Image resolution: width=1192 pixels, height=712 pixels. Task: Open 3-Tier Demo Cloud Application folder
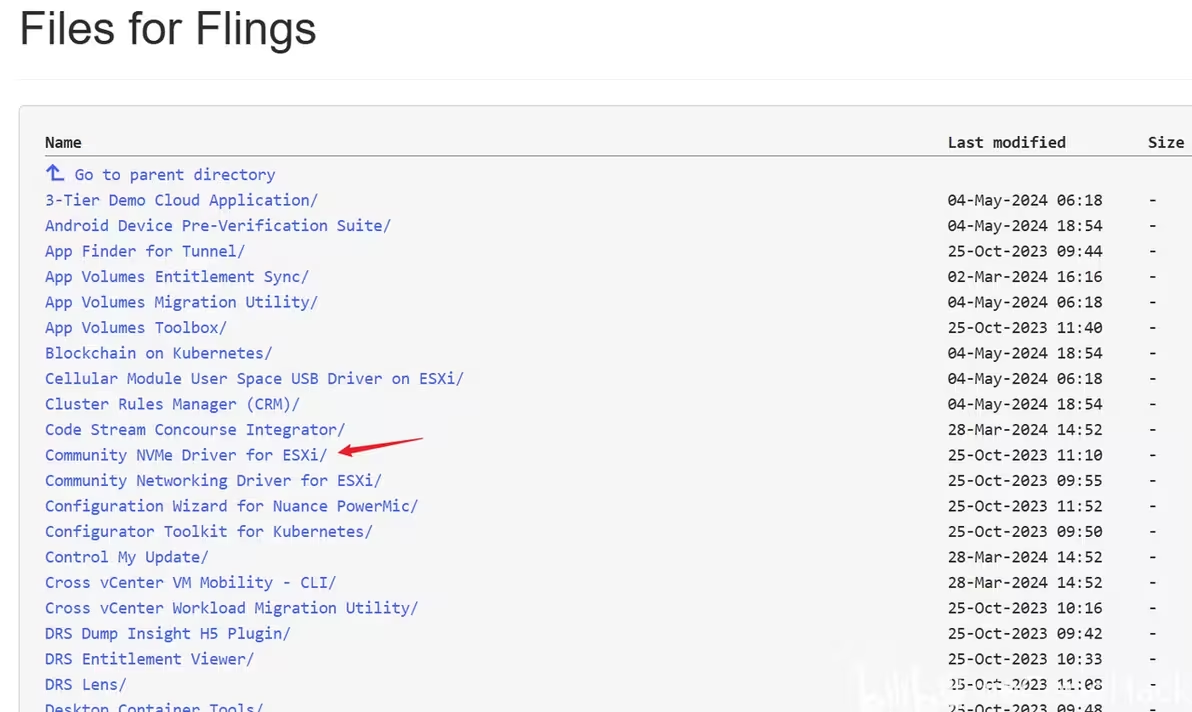(181, 200)
